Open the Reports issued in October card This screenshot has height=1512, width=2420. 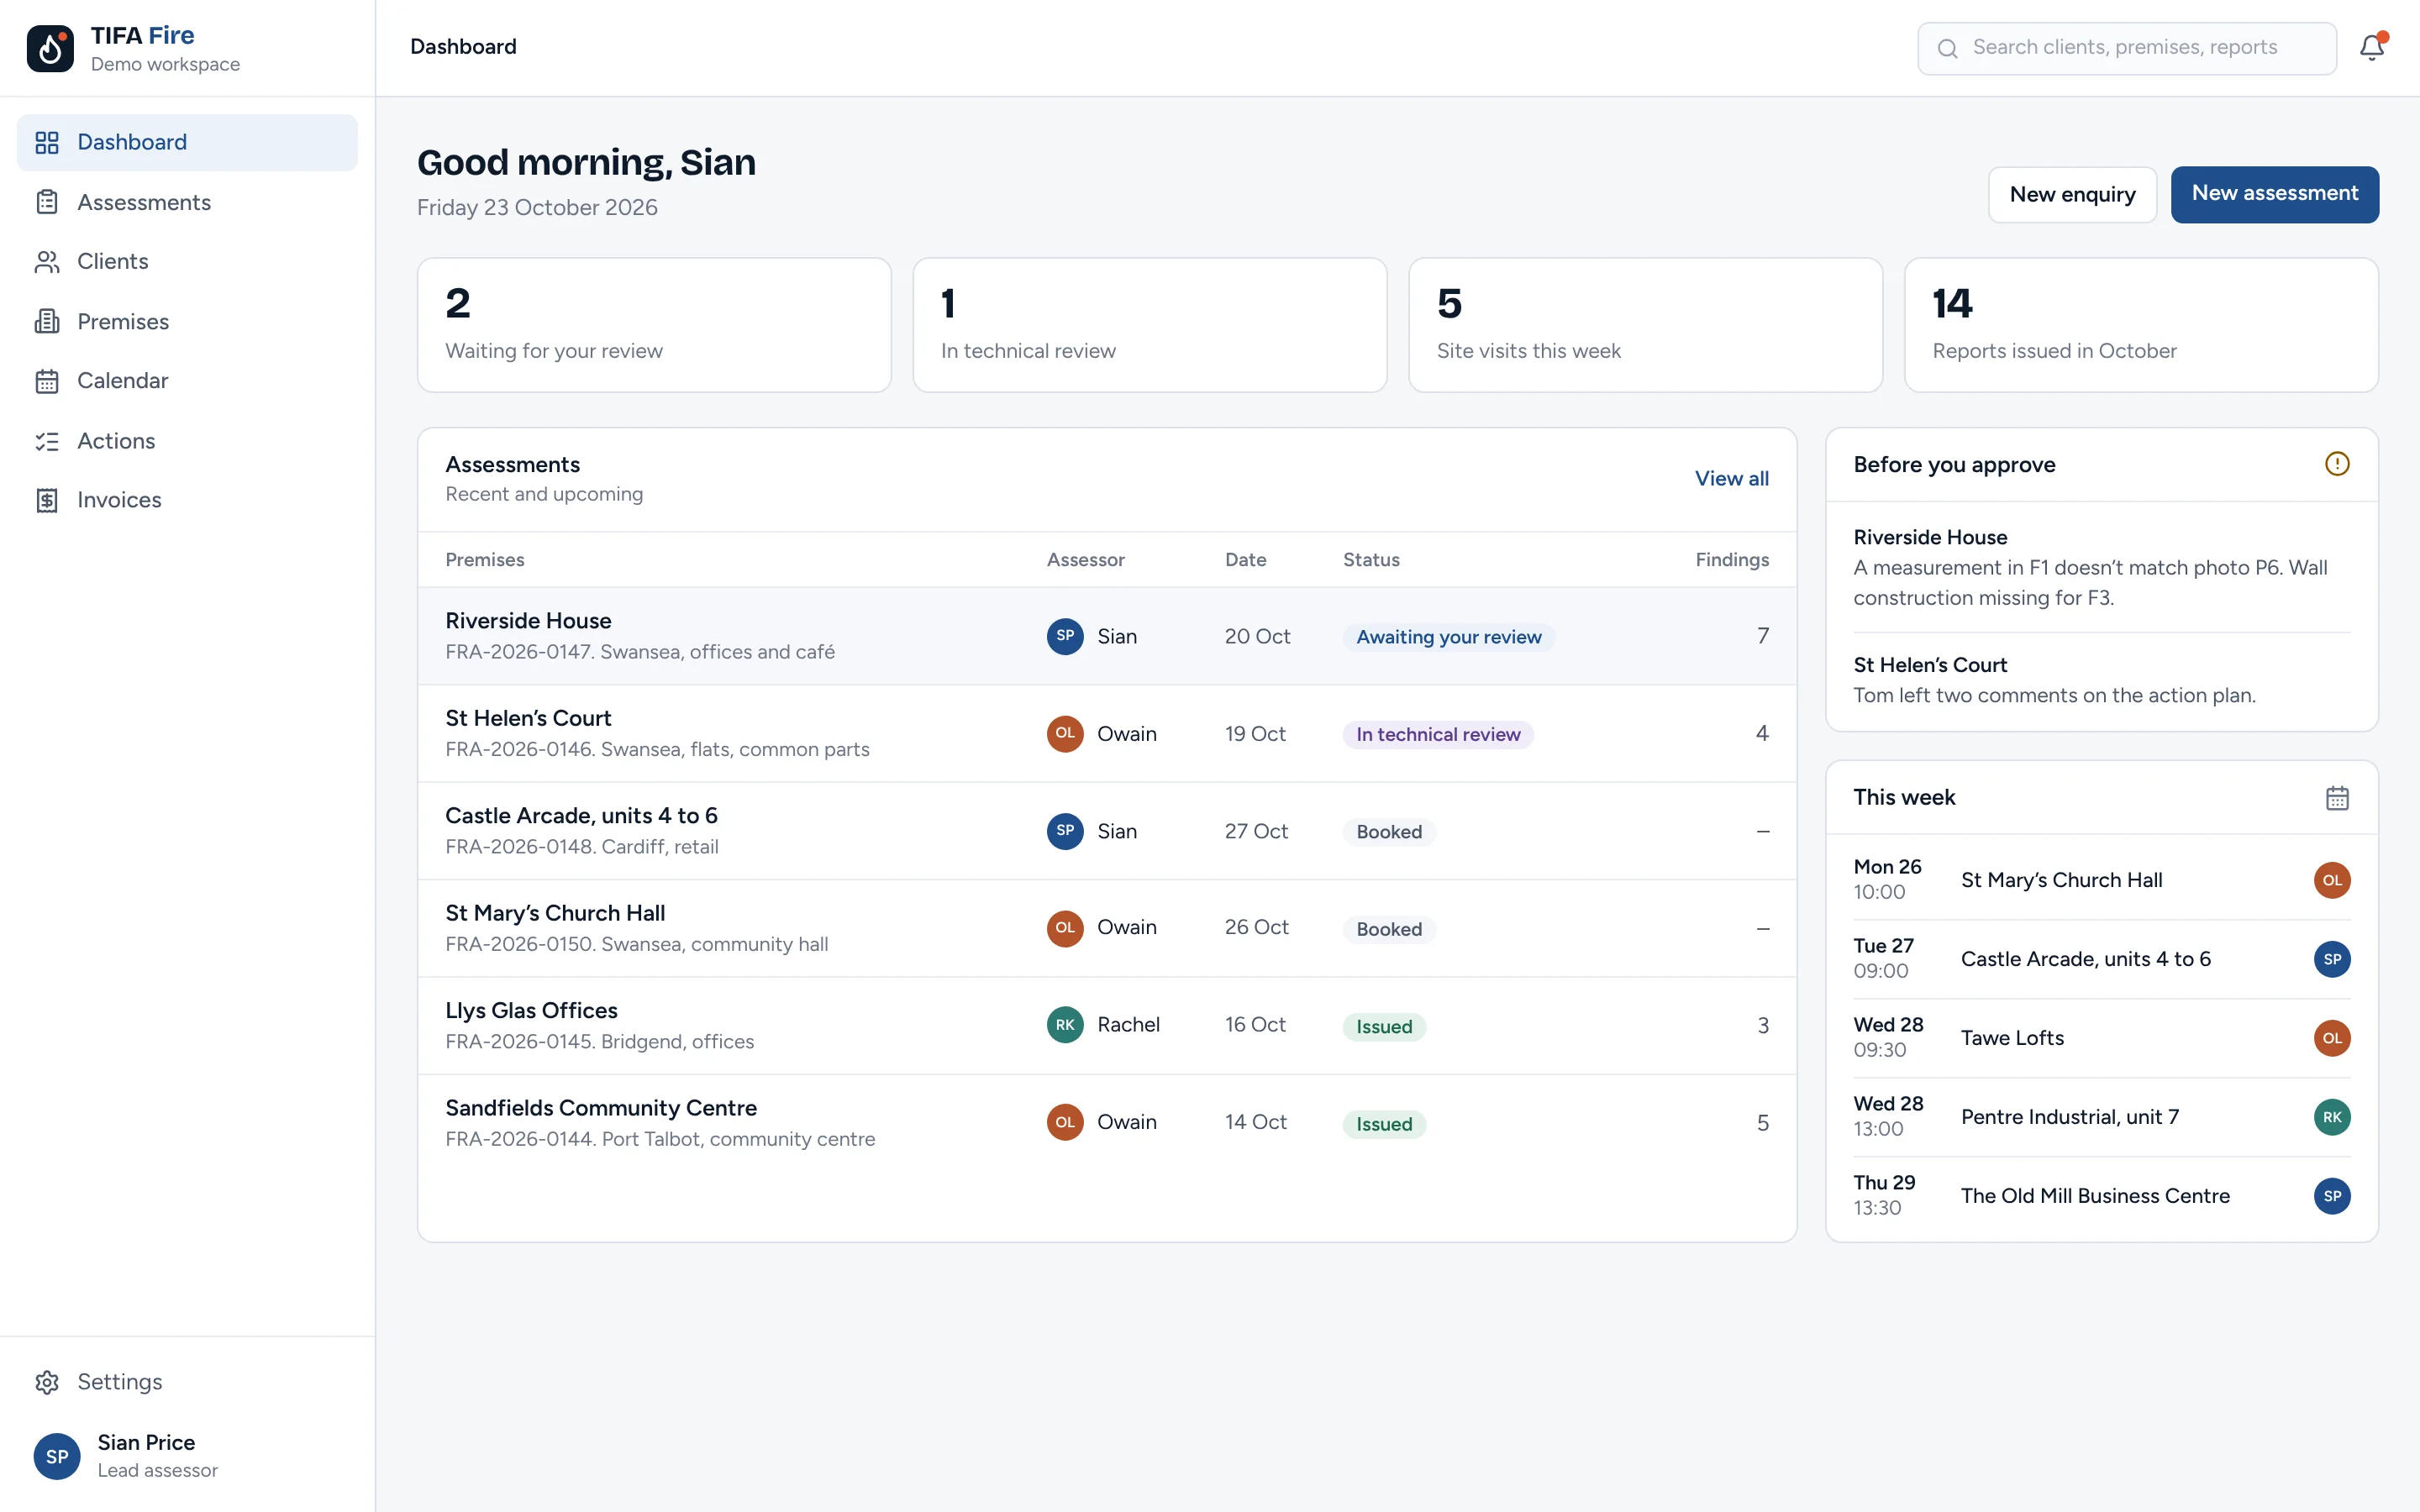click(2141, 325)
